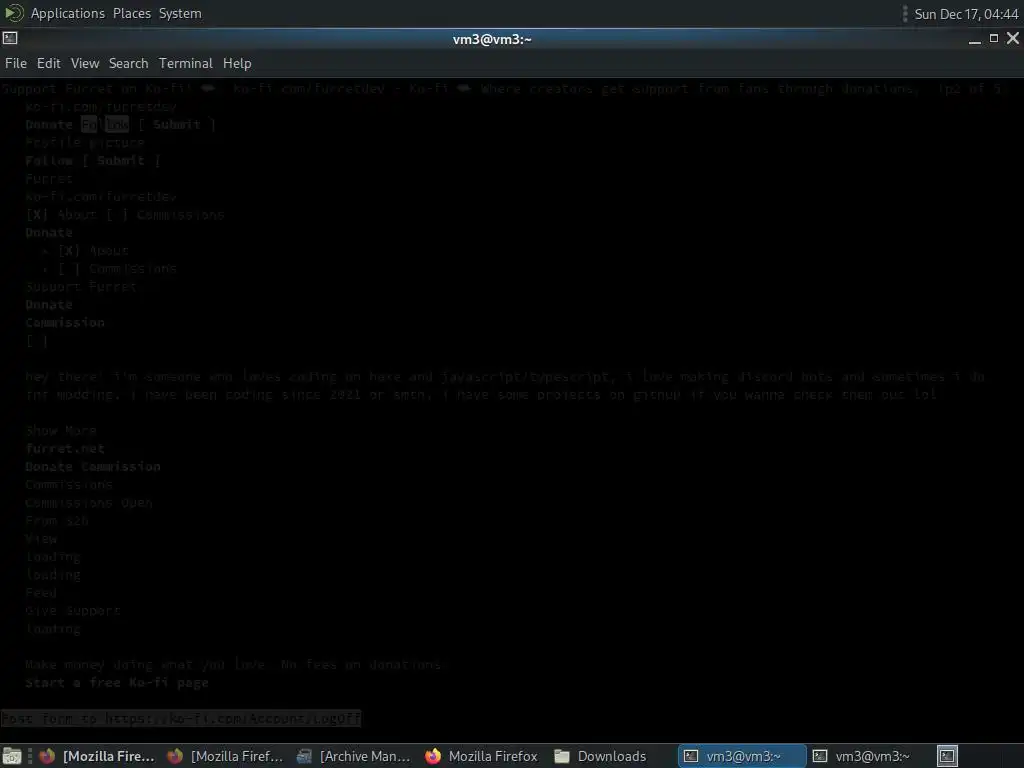The height and width of the screenshot is (768, 1024).
Task: Click the show desktop icon in bottom panel
Action: [12, 756]
